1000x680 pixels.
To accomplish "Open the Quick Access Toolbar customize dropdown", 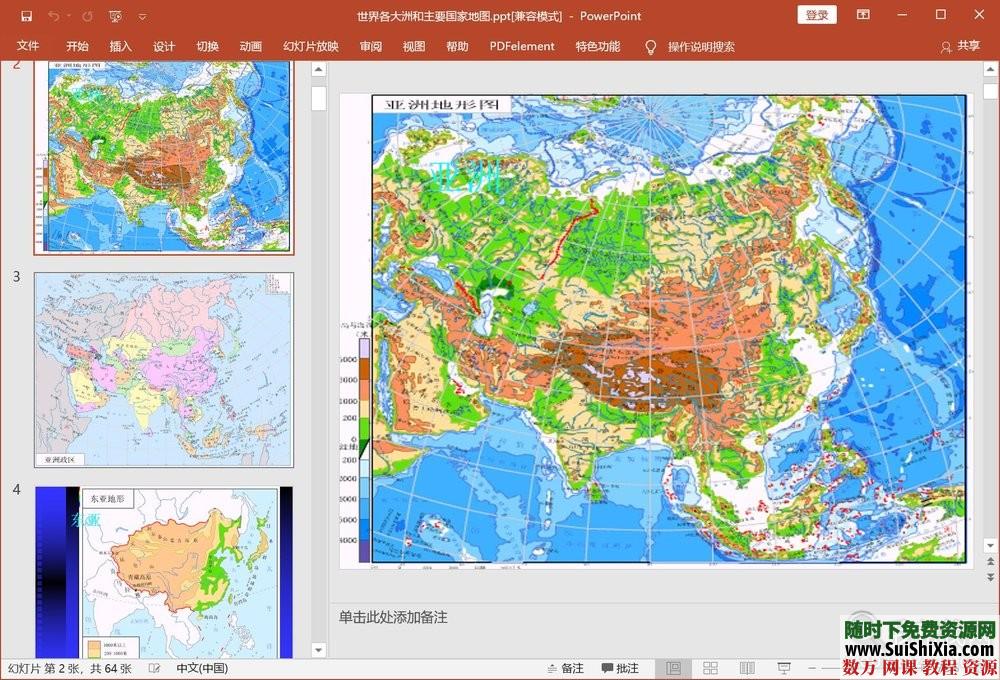I will [x=143, y=16].
